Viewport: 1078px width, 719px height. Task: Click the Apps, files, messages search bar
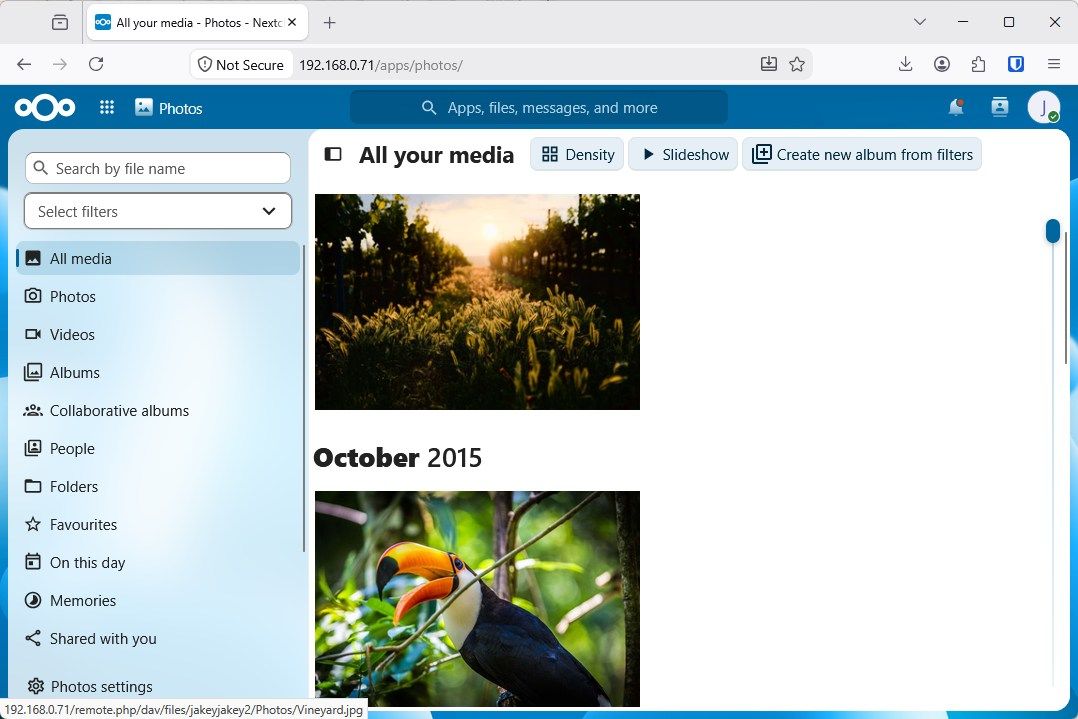point(539,107)
